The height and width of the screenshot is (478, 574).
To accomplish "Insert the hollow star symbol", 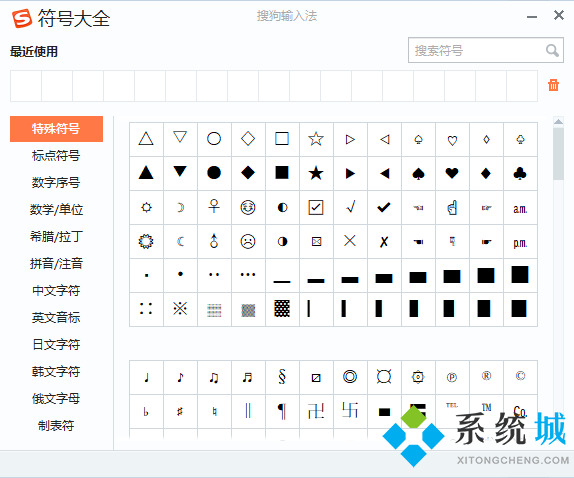I will pyautogui.click(x=316, y=139).
